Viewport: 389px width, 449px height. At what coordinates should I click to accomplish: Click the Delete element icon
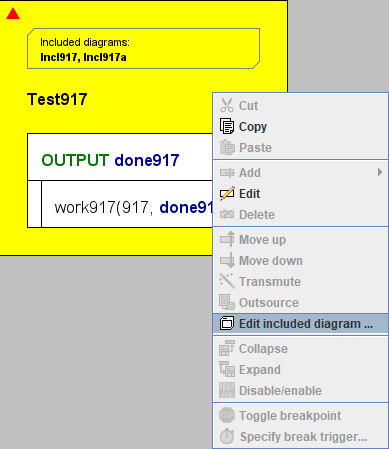click(x=227, y=214)
